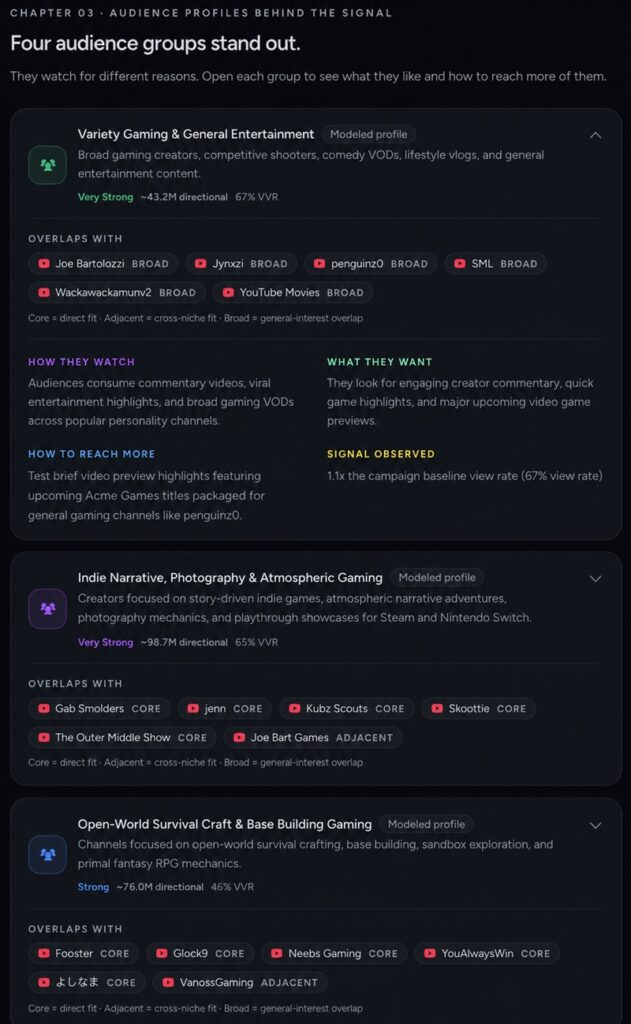The height and width of the screenshot is (1024, 631).
Task: Open the Joe Bart Games ADJACENT chip
Action: pyautogui.click(x=314, y=737)
